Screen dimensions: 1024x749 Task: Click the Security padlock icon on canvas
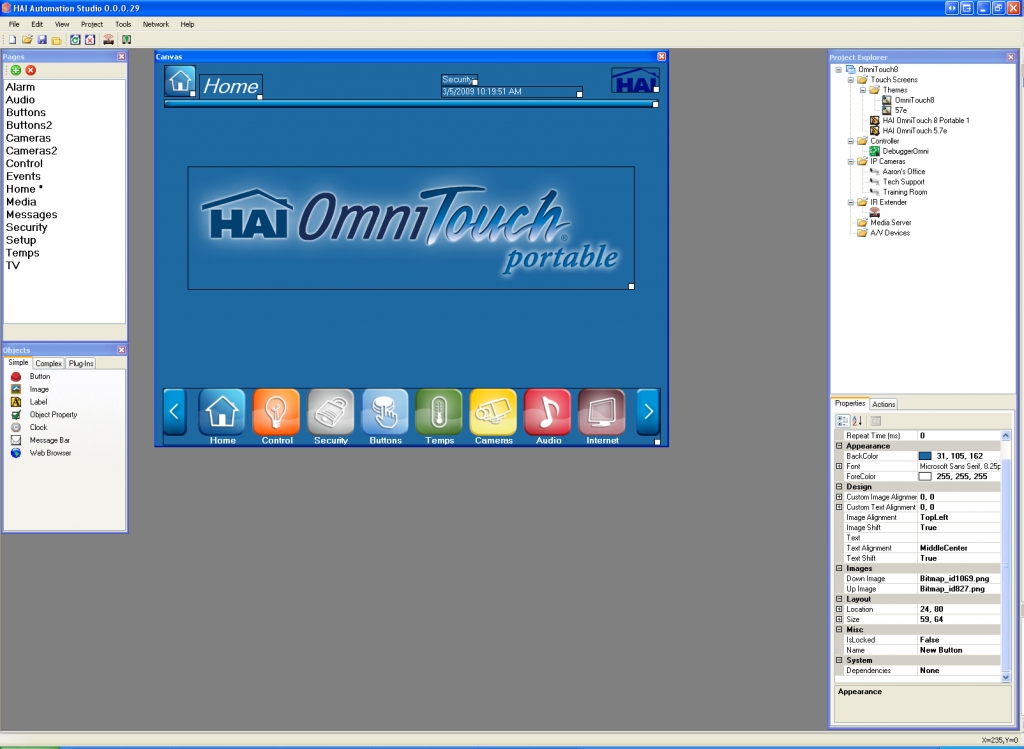coord(330,412)
